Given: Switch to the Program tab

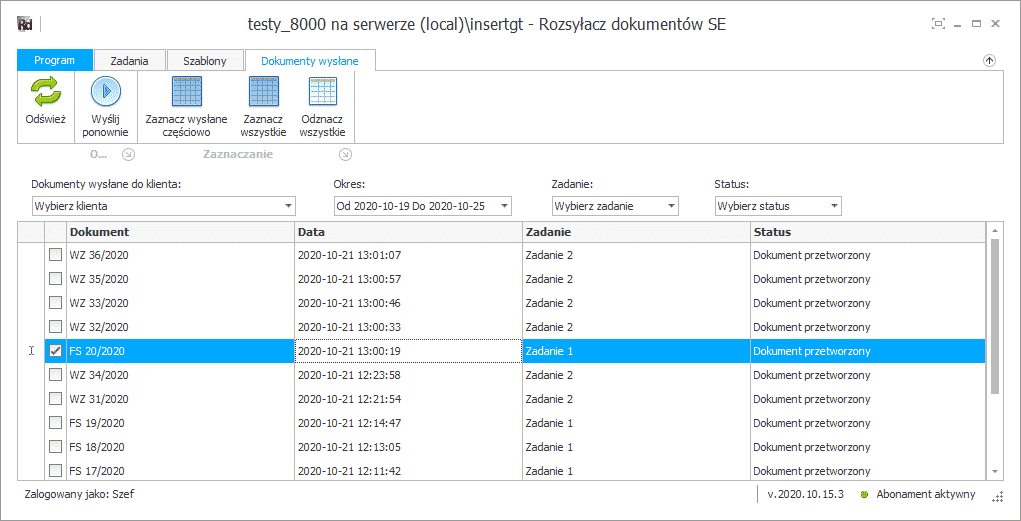Looking at the screenshot, I should [55, 60].
